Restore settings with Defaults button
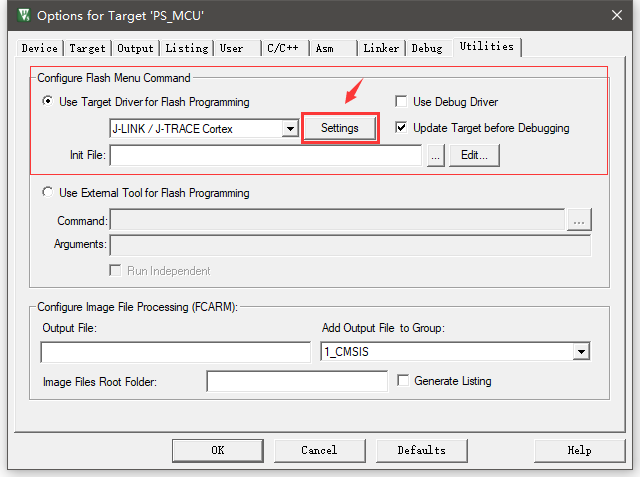 pos(422,450)
